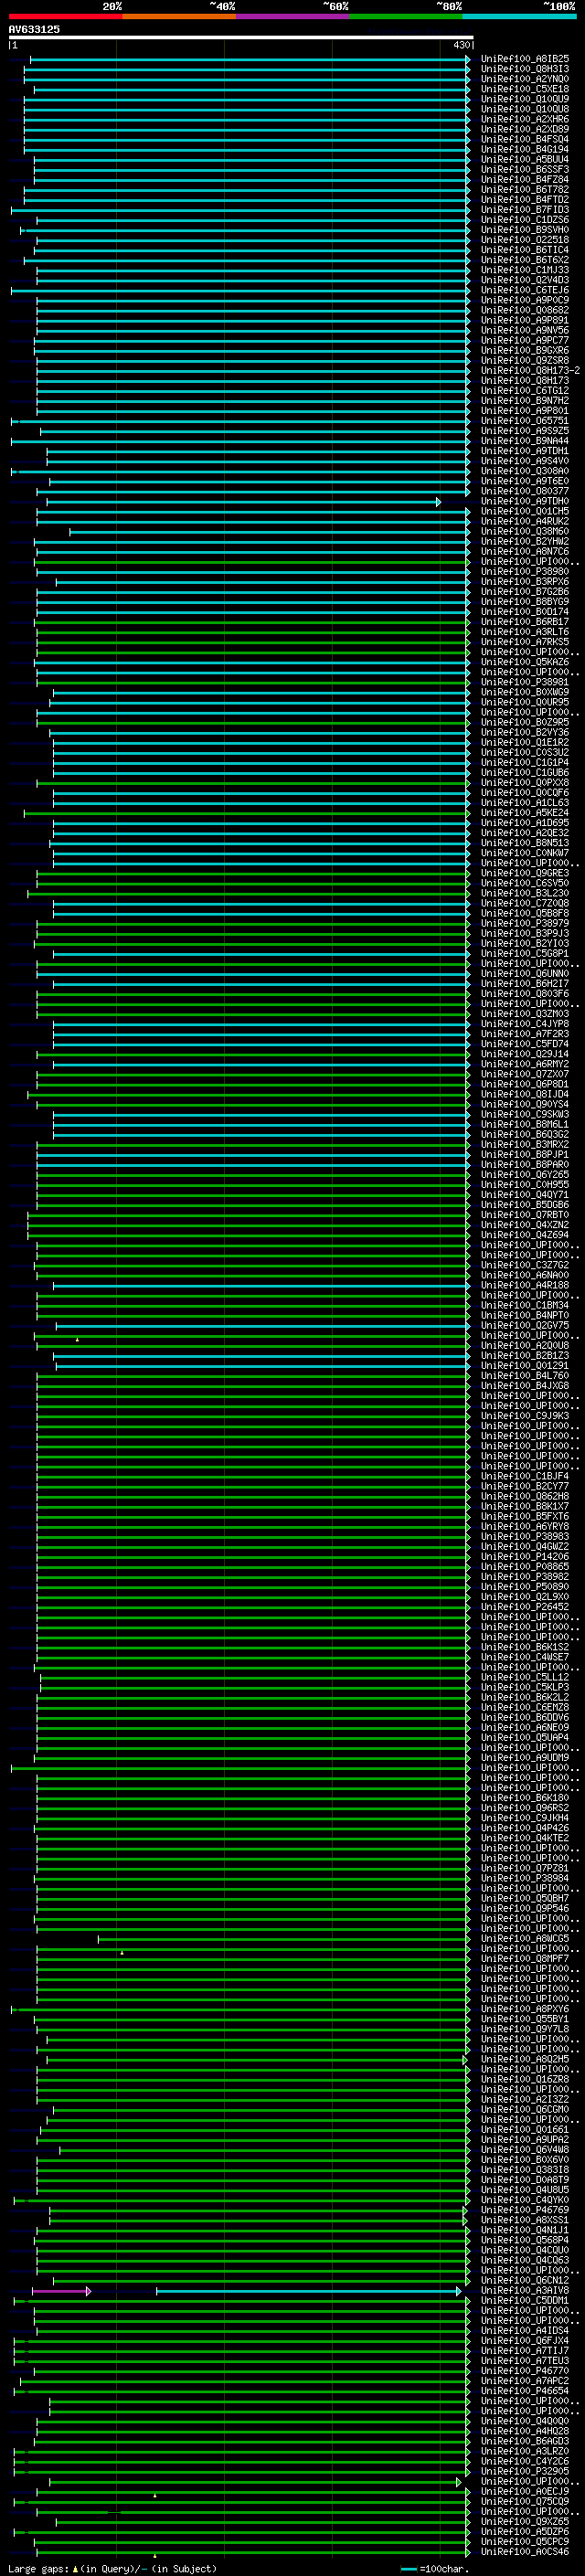Select the UniRef100_Q5UAP4 label
Screen dimensions: 585x2576
[525, 1738]
